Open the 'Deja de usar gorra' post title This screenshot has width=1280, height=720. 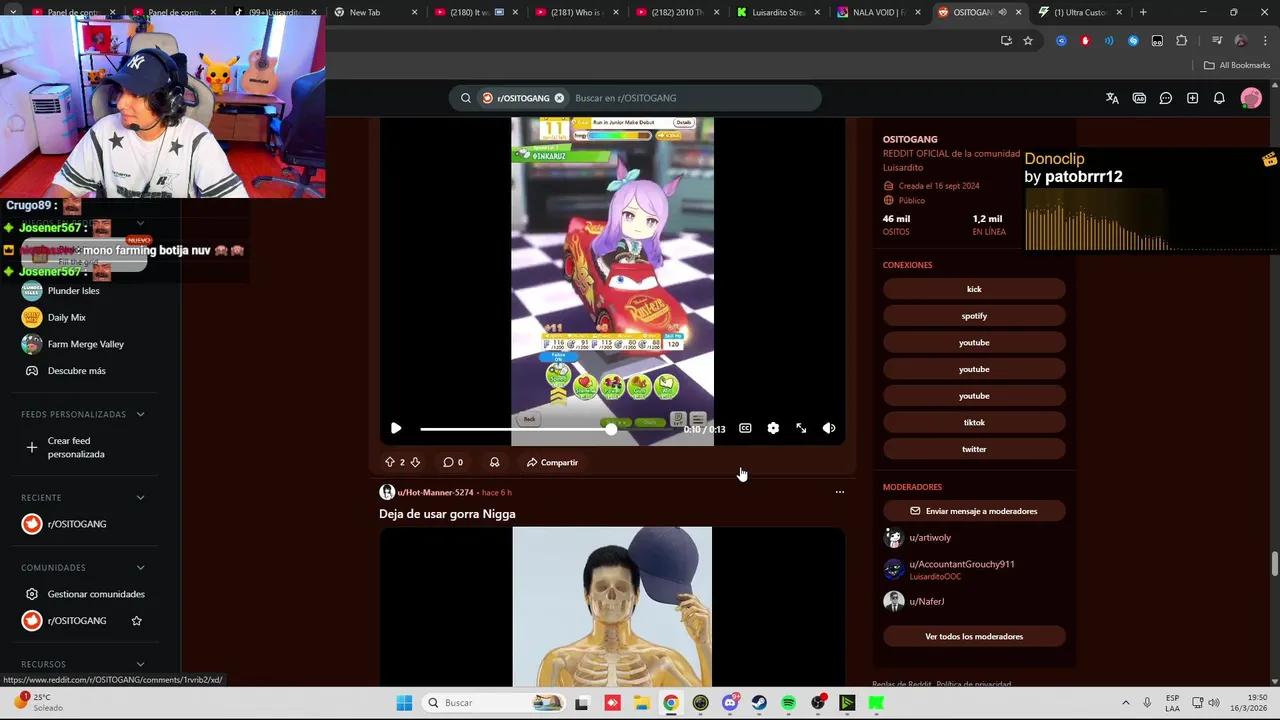(447, 514)
